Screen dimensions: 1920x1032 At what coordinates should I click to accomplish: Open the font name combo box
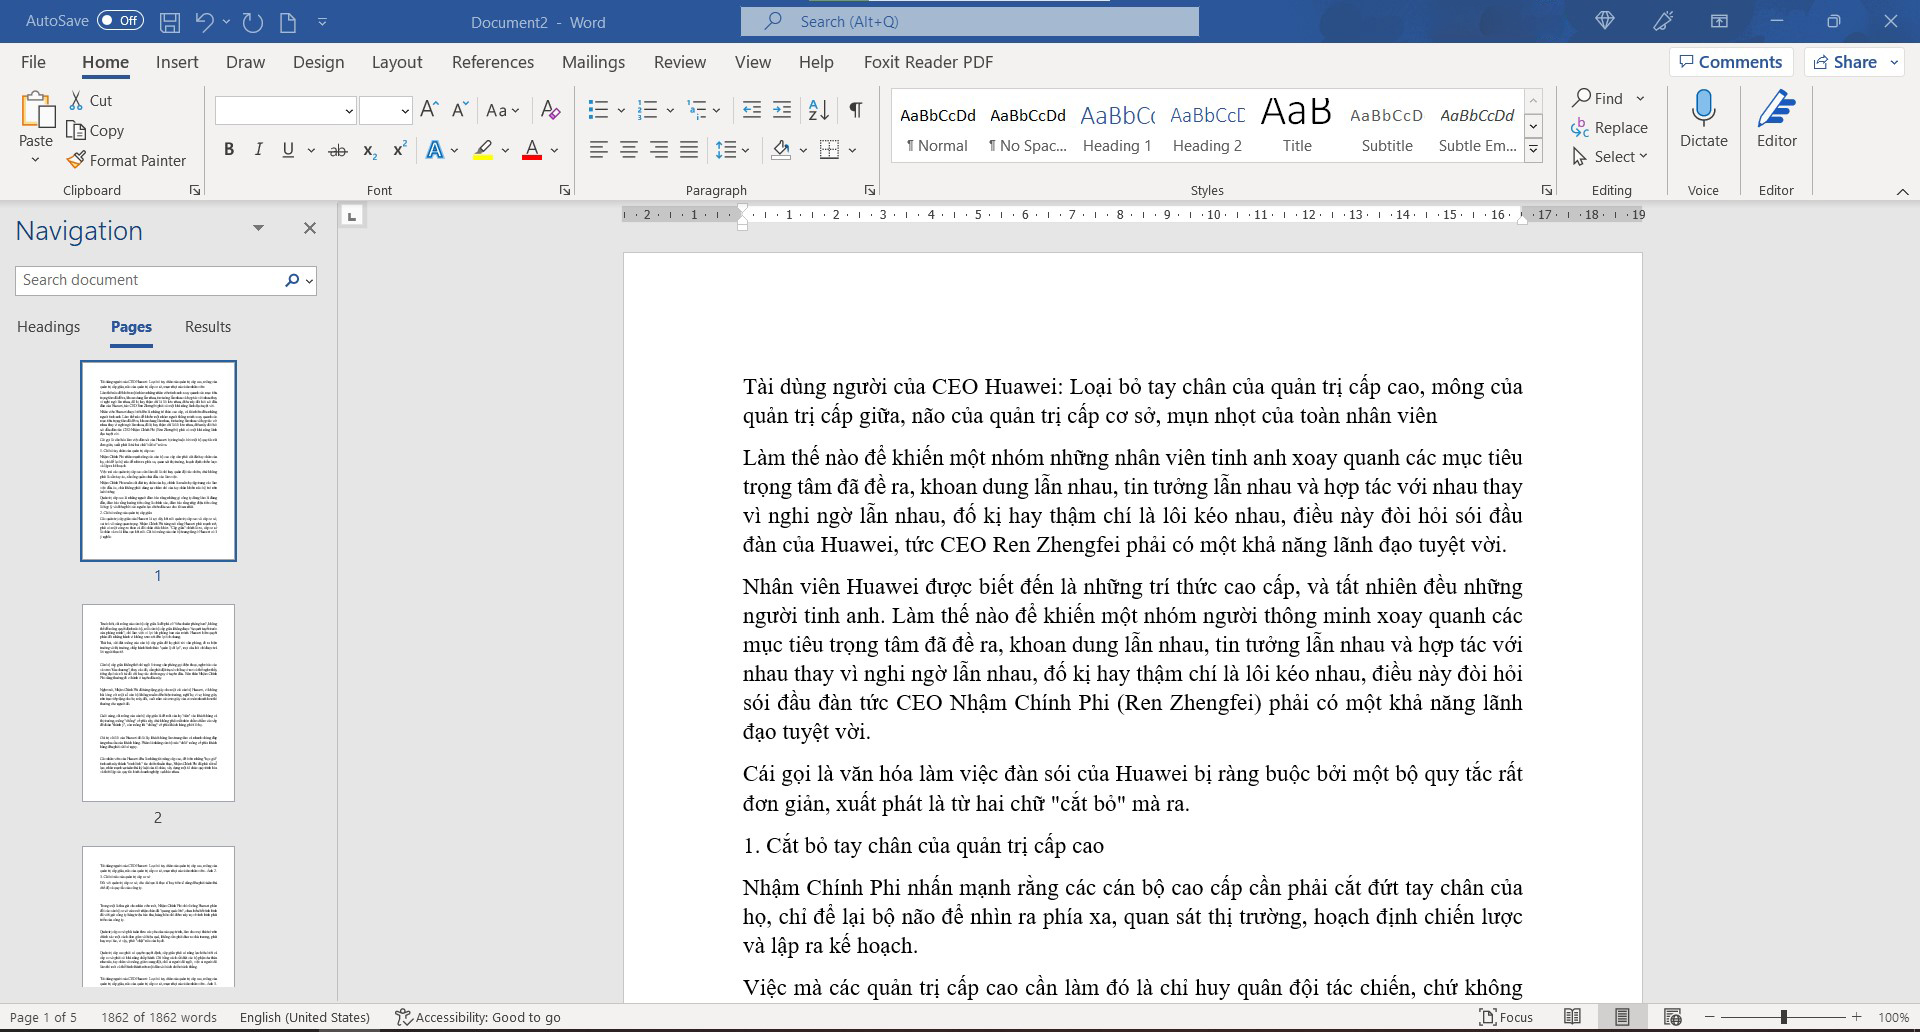286,110
